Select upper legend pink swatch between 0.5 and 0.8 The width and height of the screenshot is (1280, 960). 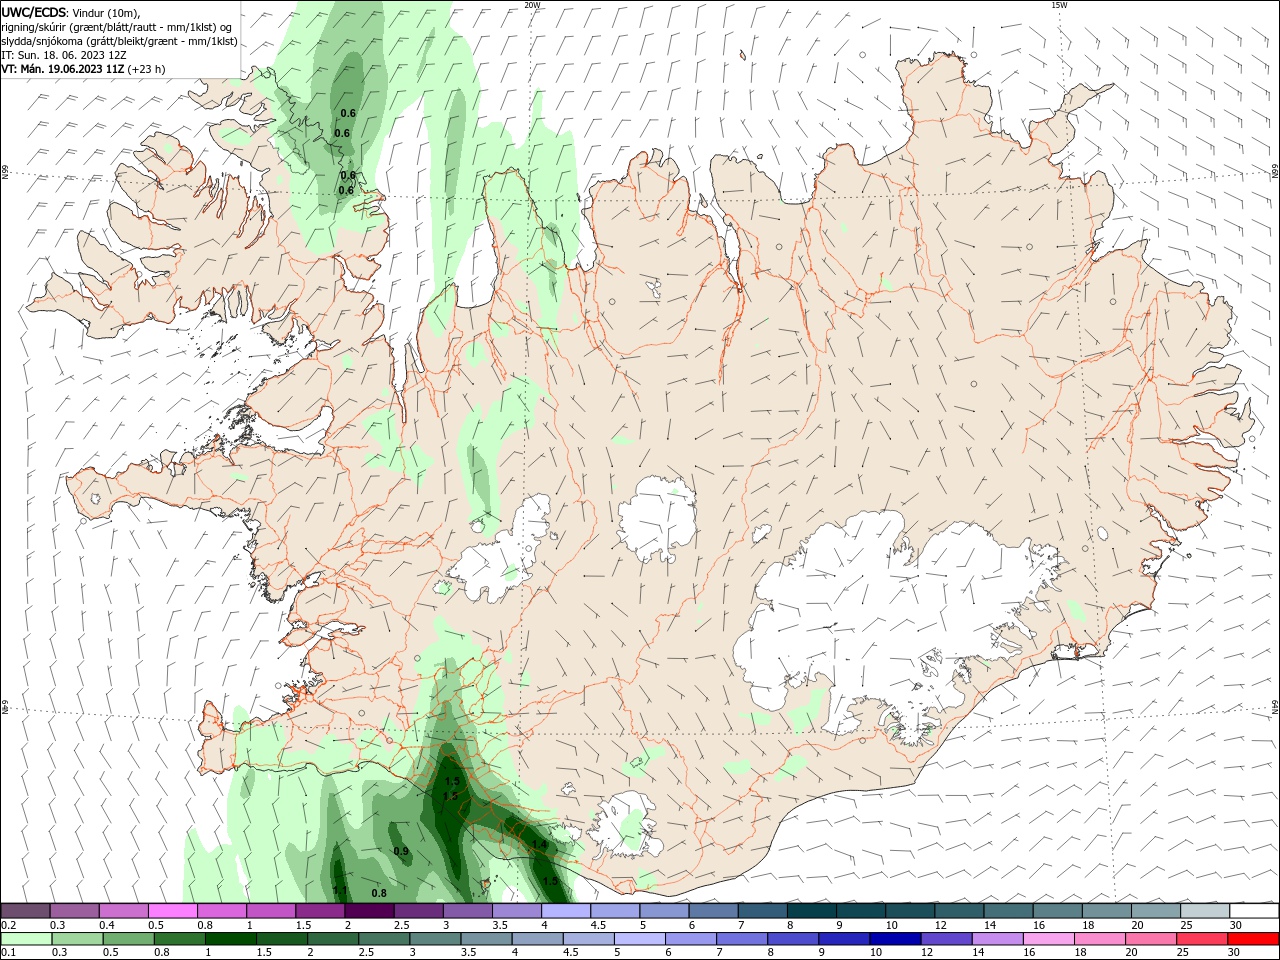[172, 911]
